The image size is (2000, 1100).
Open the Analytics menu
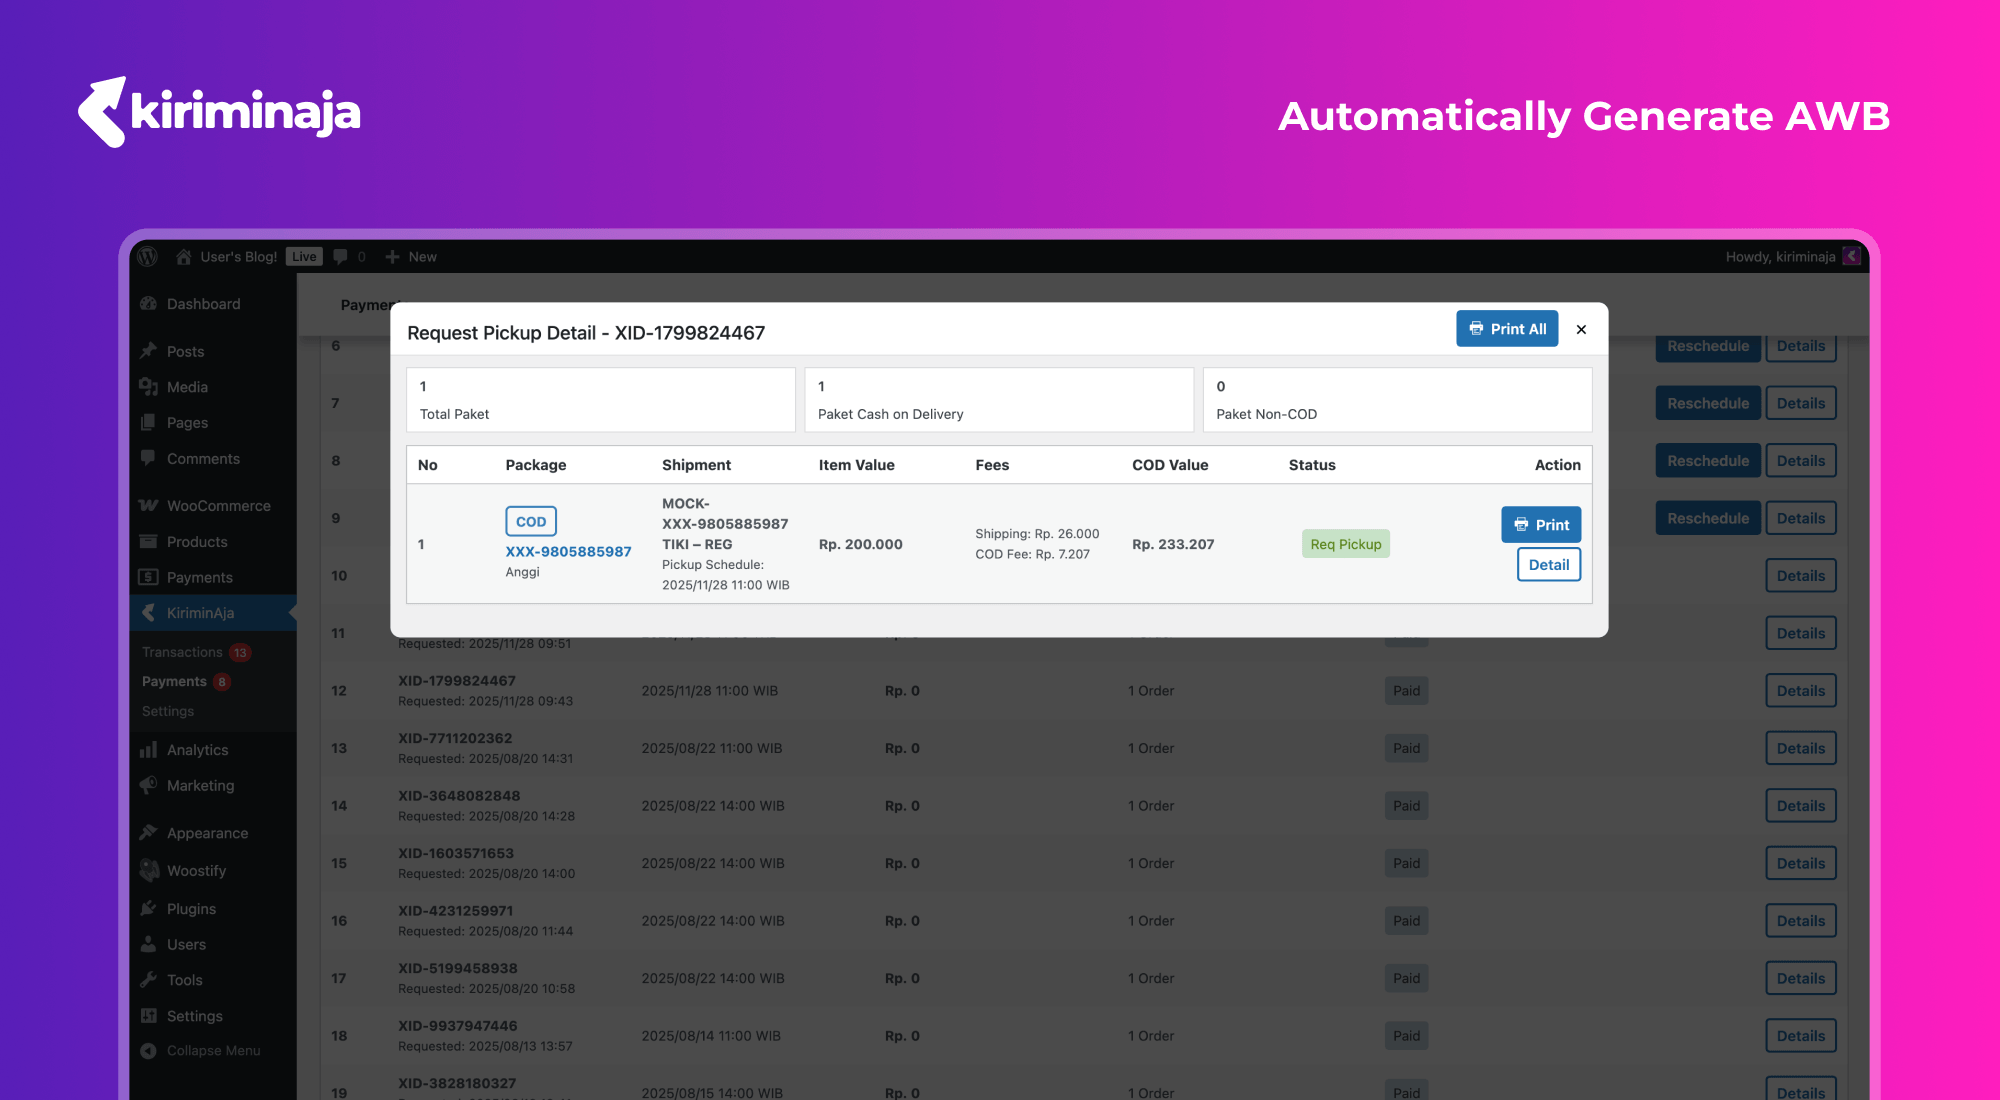click(x=213, y=750)
